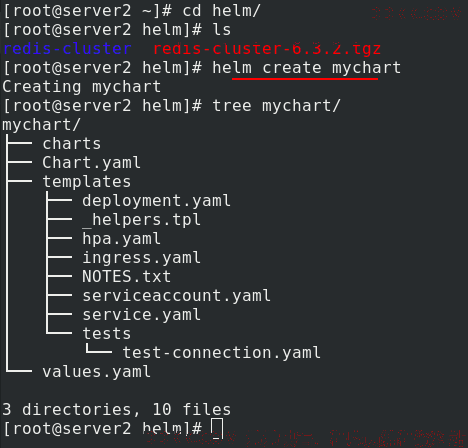Click the 'Creating mychart' output line

pyautogui.click(x=82, y=87)
